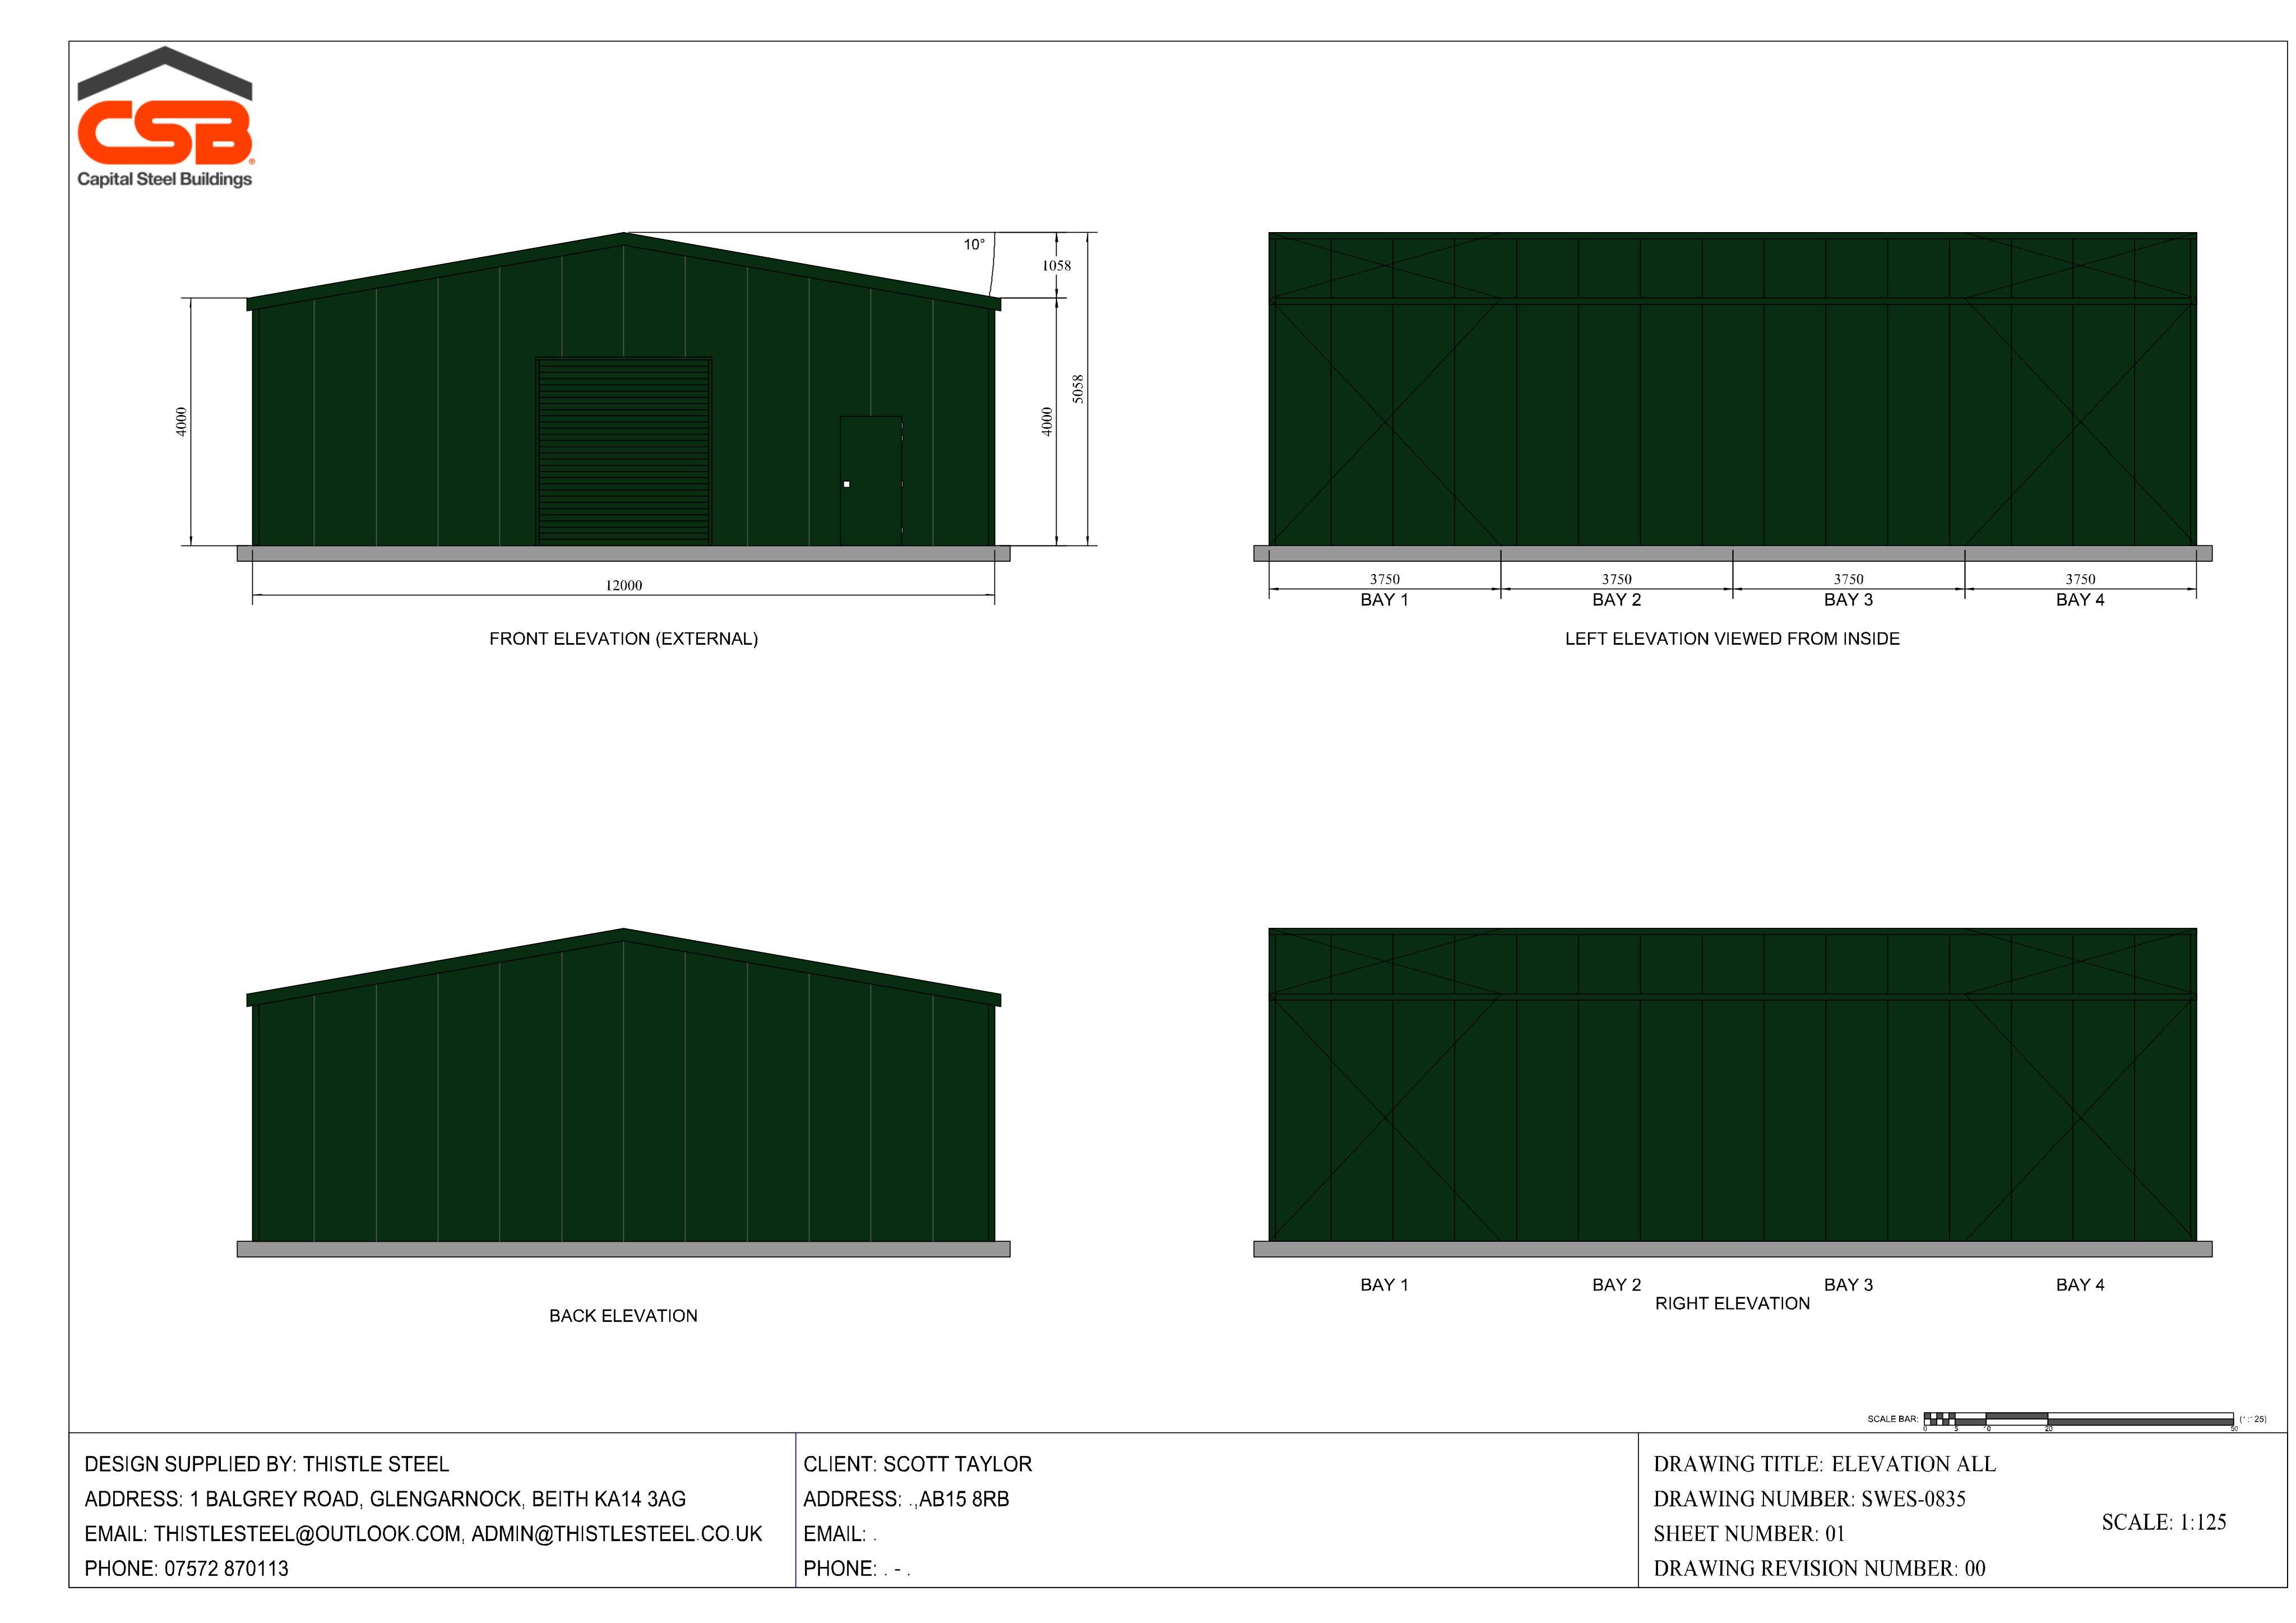
Task: Click the thistlesteel@outlook.com email address
Action: coord(308,1534)
